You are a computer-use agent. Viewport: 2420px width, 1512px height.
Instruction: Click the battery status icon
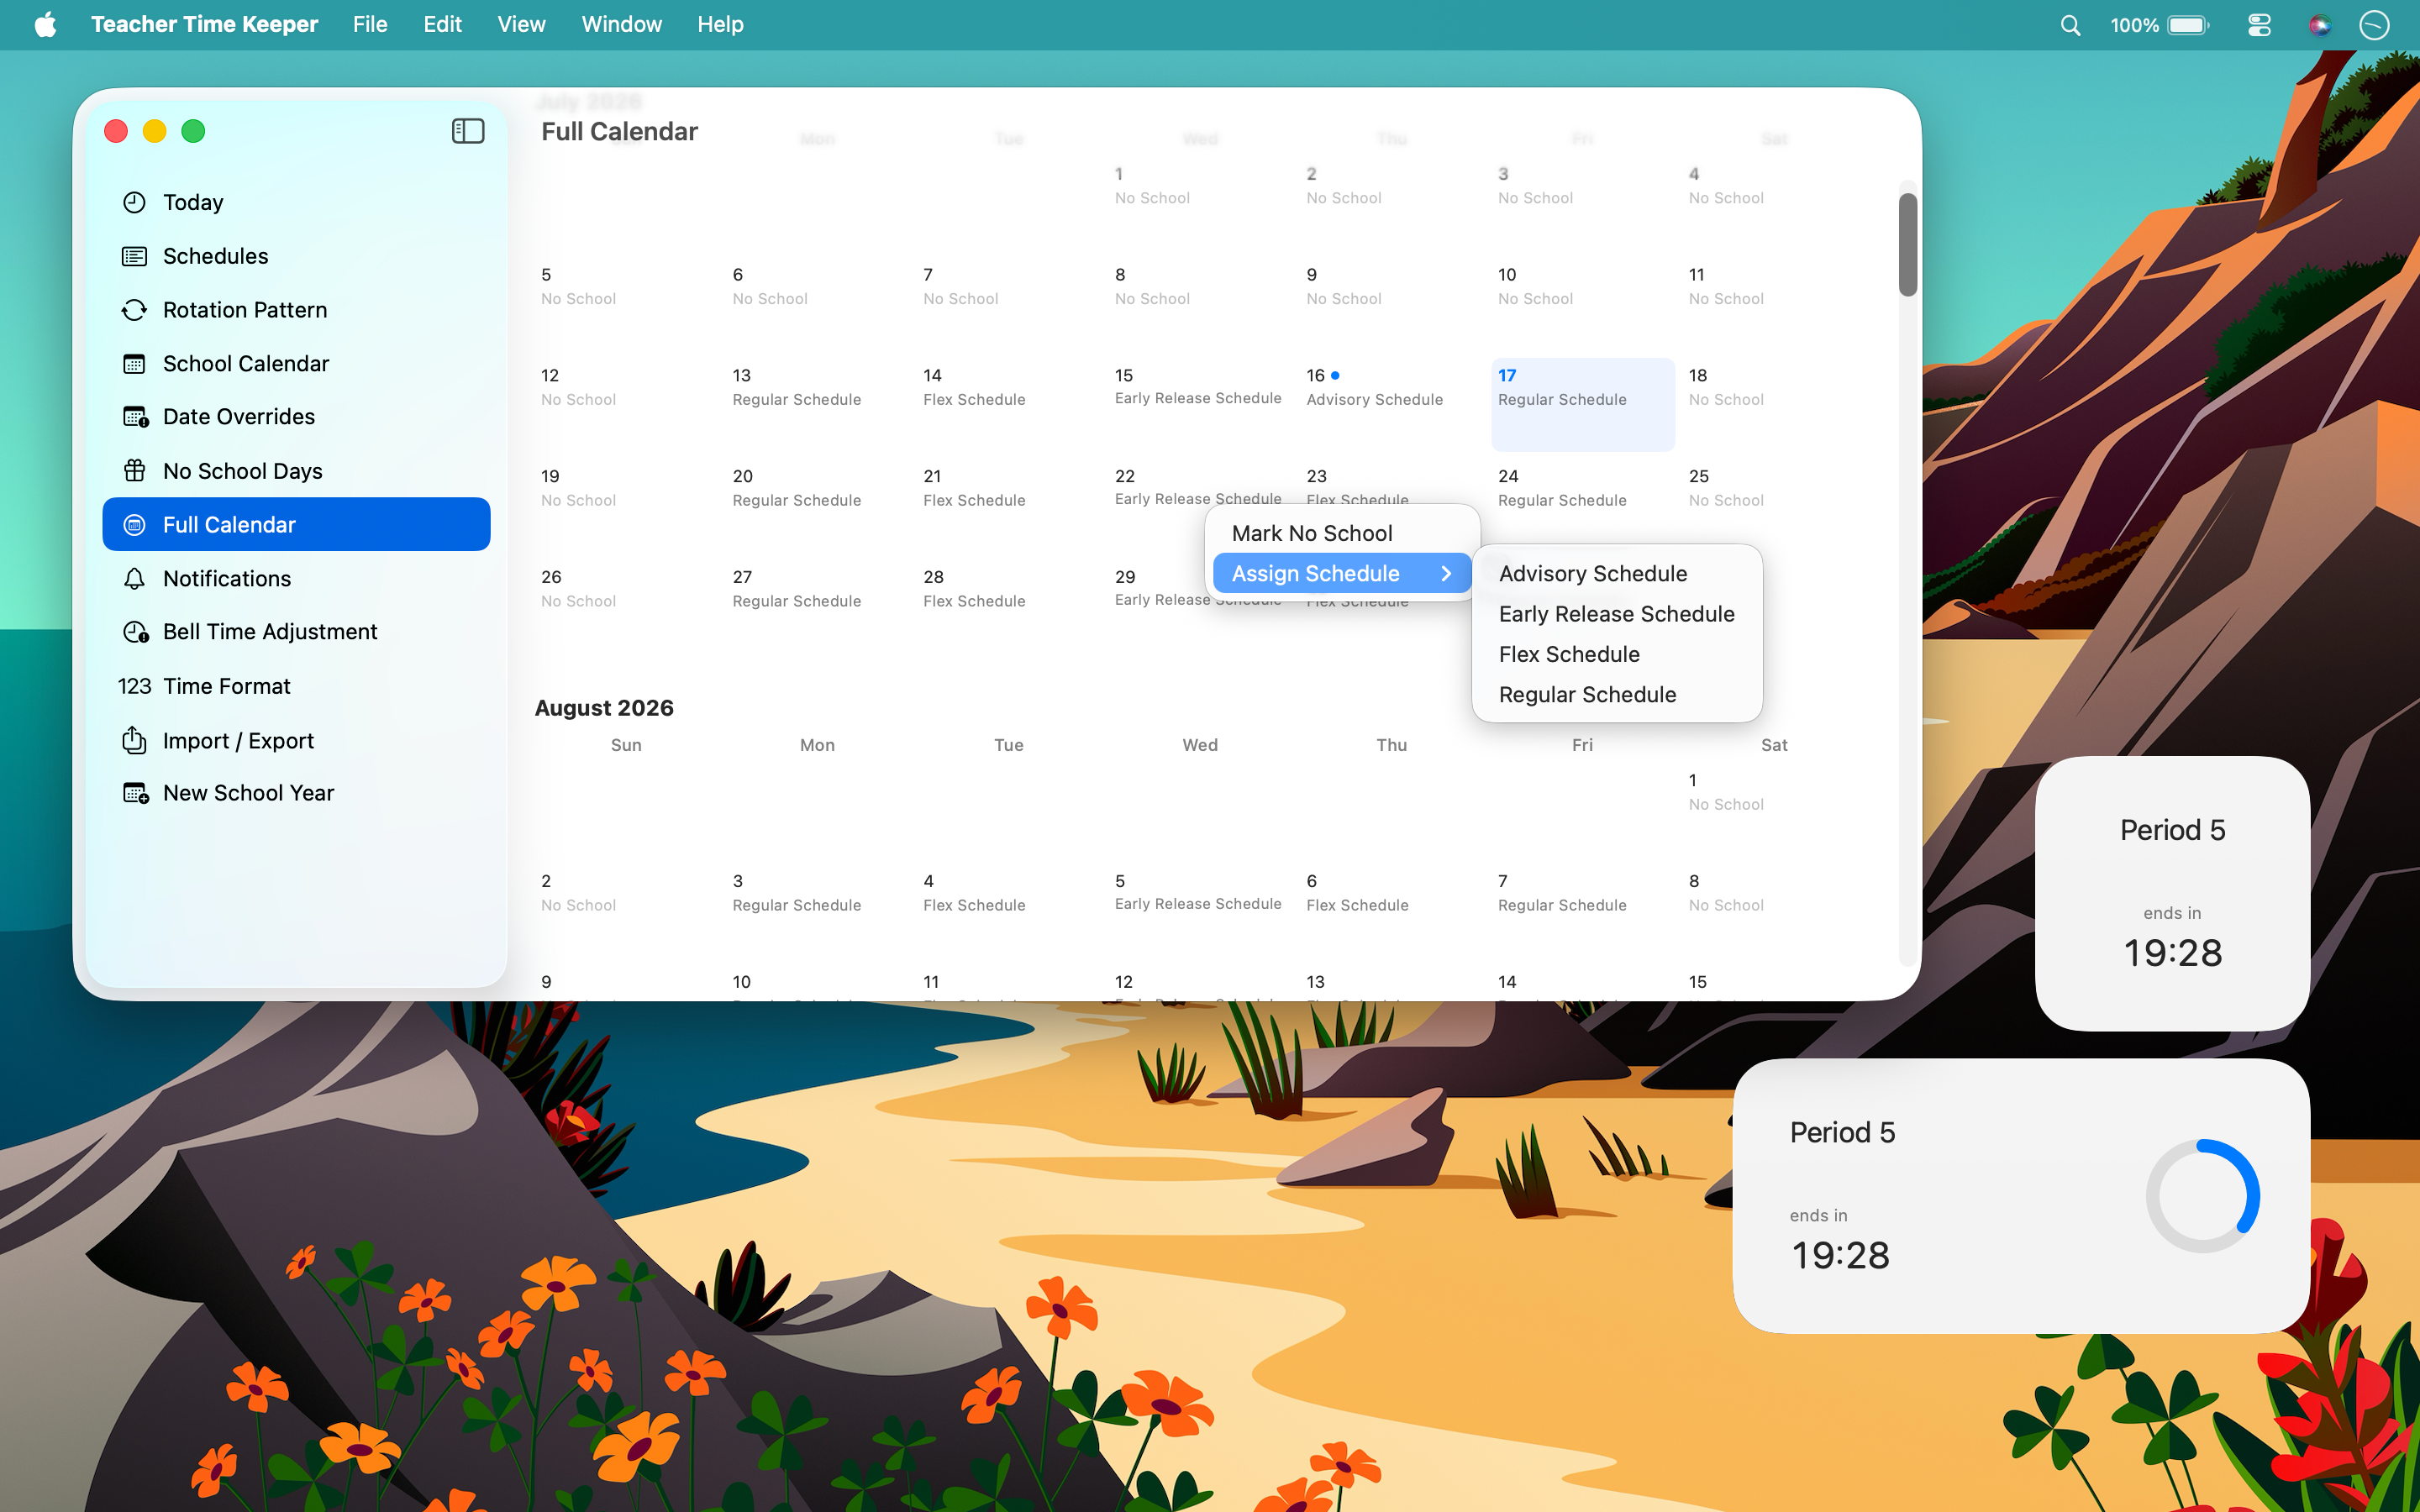[2188, 25]
